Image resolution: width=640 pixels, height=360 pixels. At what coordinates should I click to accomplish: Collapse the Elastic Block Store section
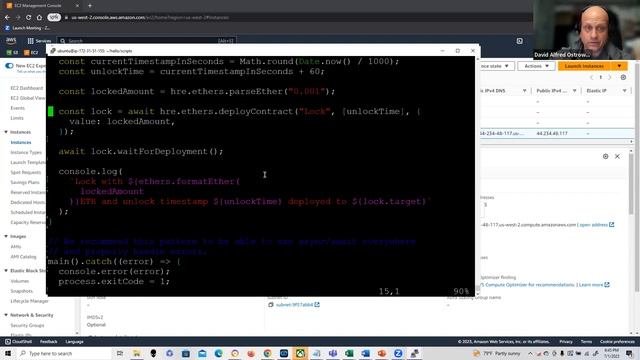click(6, 271)
